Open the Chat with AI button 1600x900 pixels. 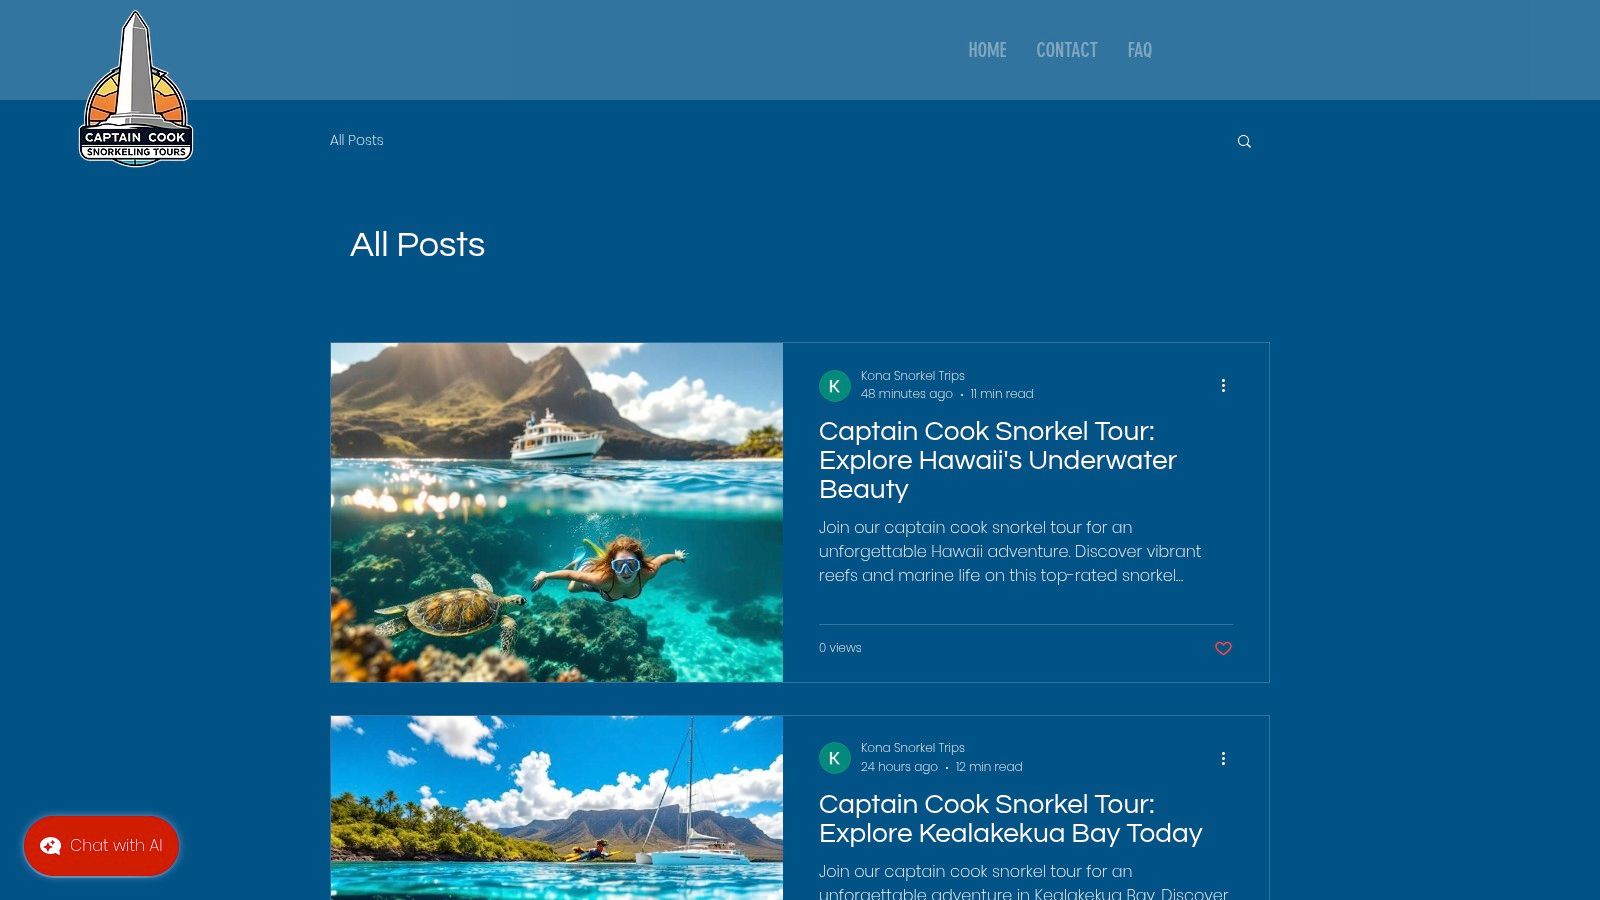[101, 846]
